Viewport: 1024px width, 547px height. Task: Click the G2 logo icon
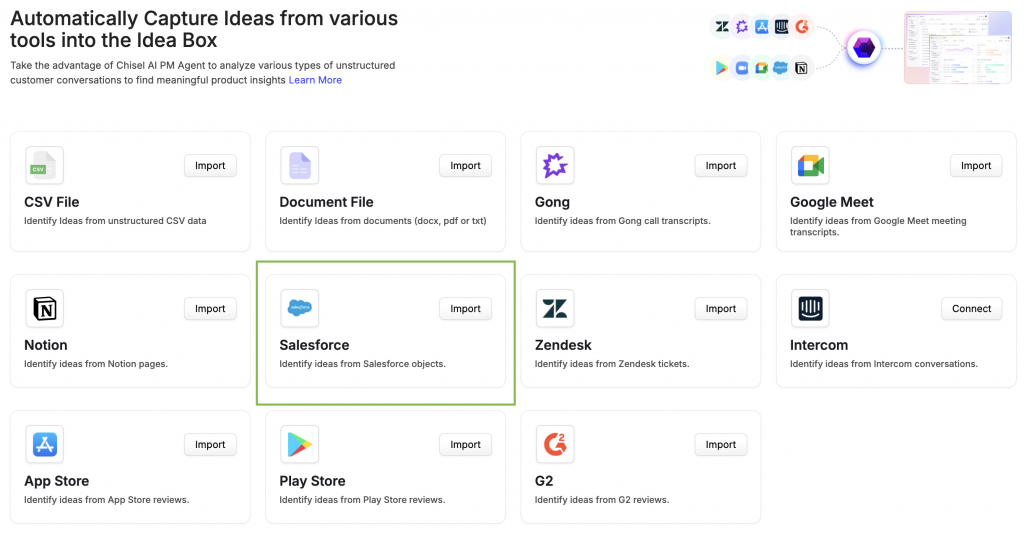(554, 445)
